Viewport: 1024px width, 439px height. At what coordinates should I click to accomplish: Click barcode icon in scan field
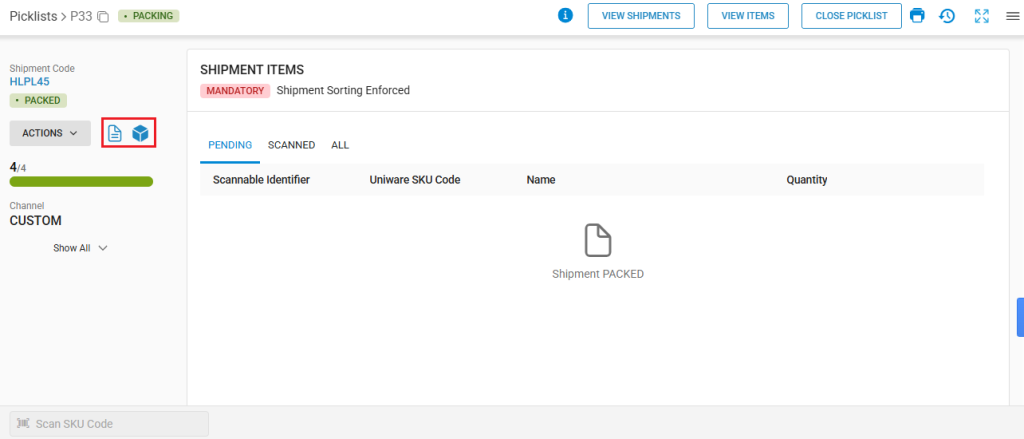tap(24, 423)
